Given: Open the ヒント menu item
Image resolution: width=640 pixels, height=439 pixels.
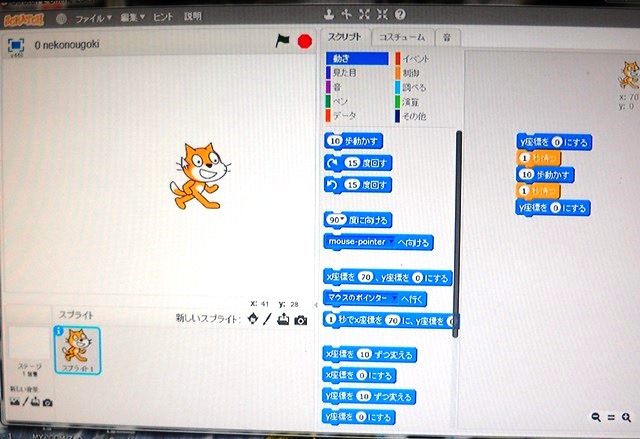Looking at the screenshot, I should (163, 17).
